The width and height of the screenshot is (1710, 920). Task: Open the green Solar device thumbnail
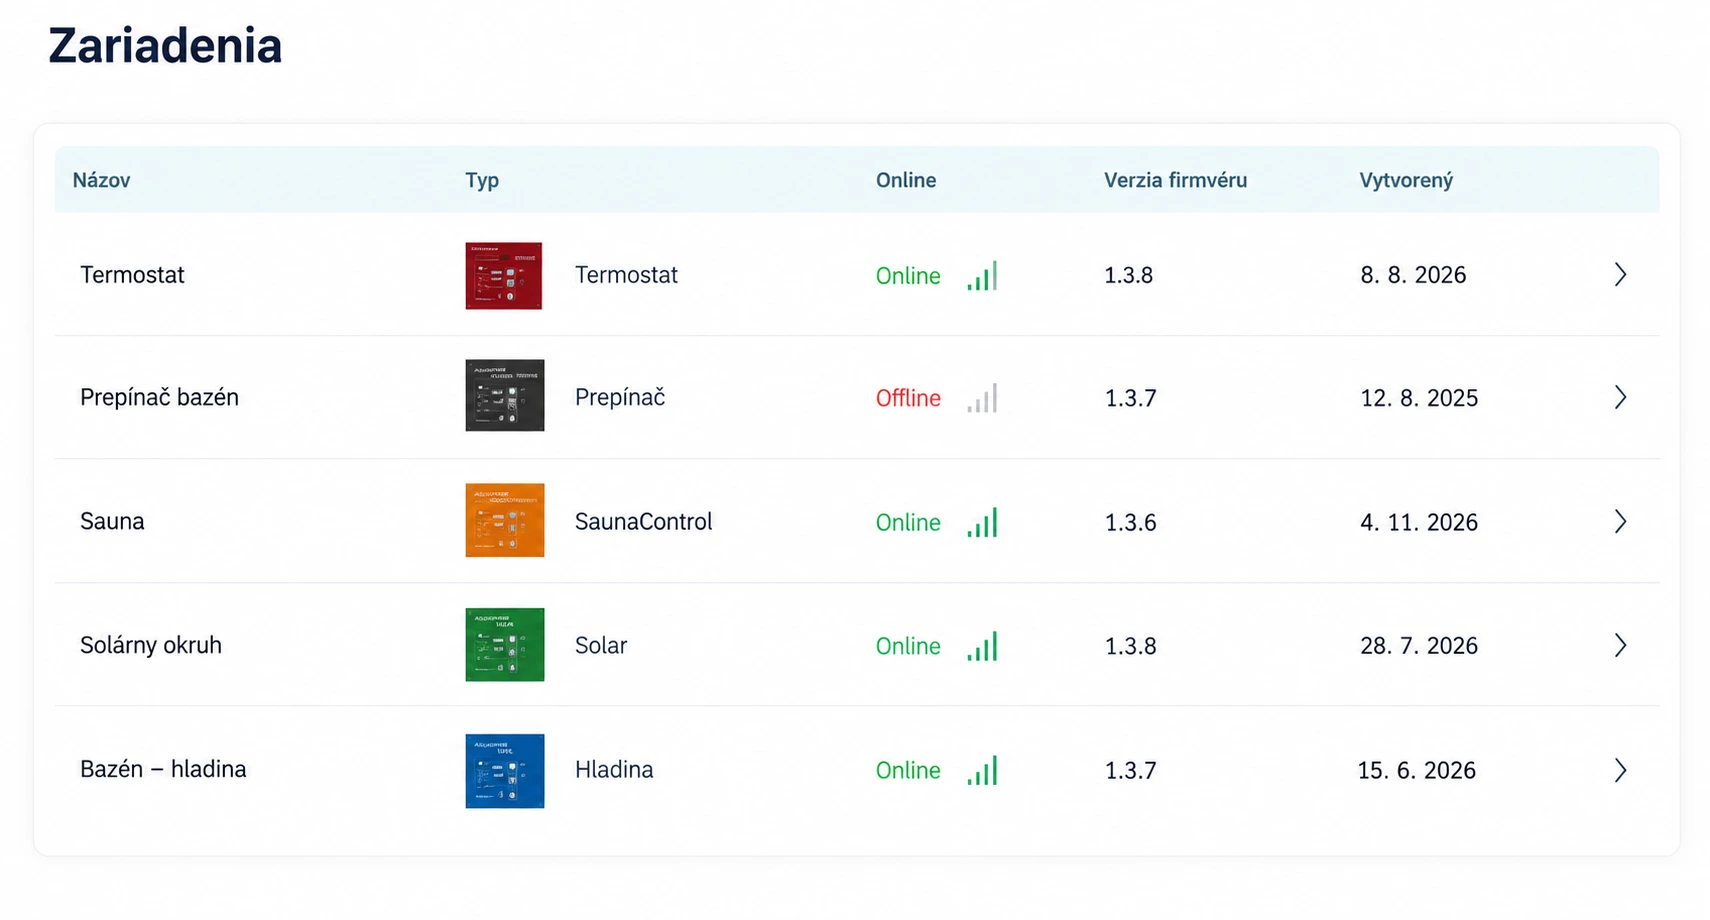[x=504, y=644]
